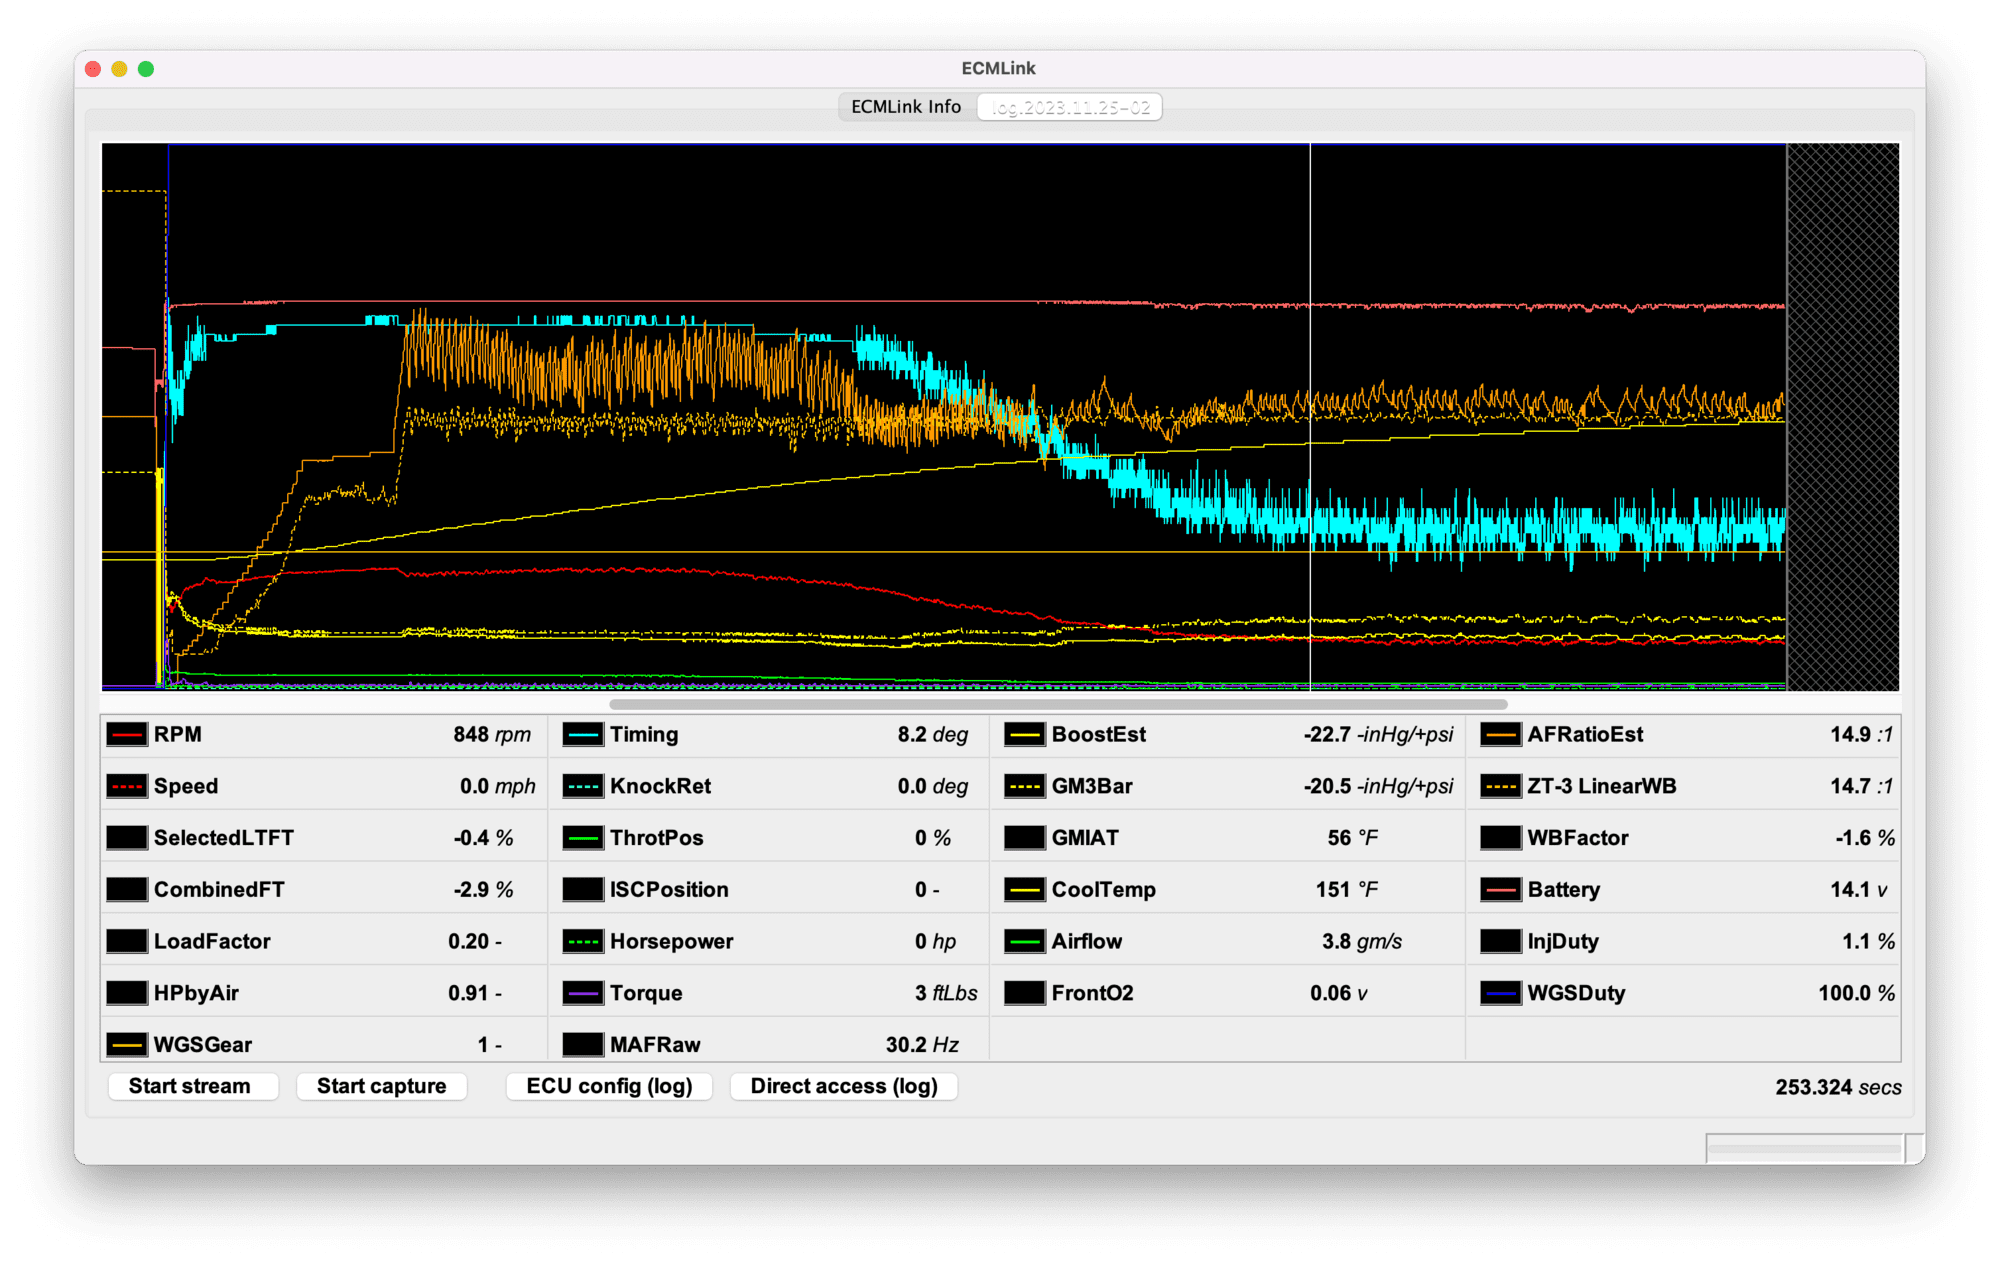The height and width of the screenshot is (1263, 2000).
Task: Select the Battery label
Action: 1564,890
